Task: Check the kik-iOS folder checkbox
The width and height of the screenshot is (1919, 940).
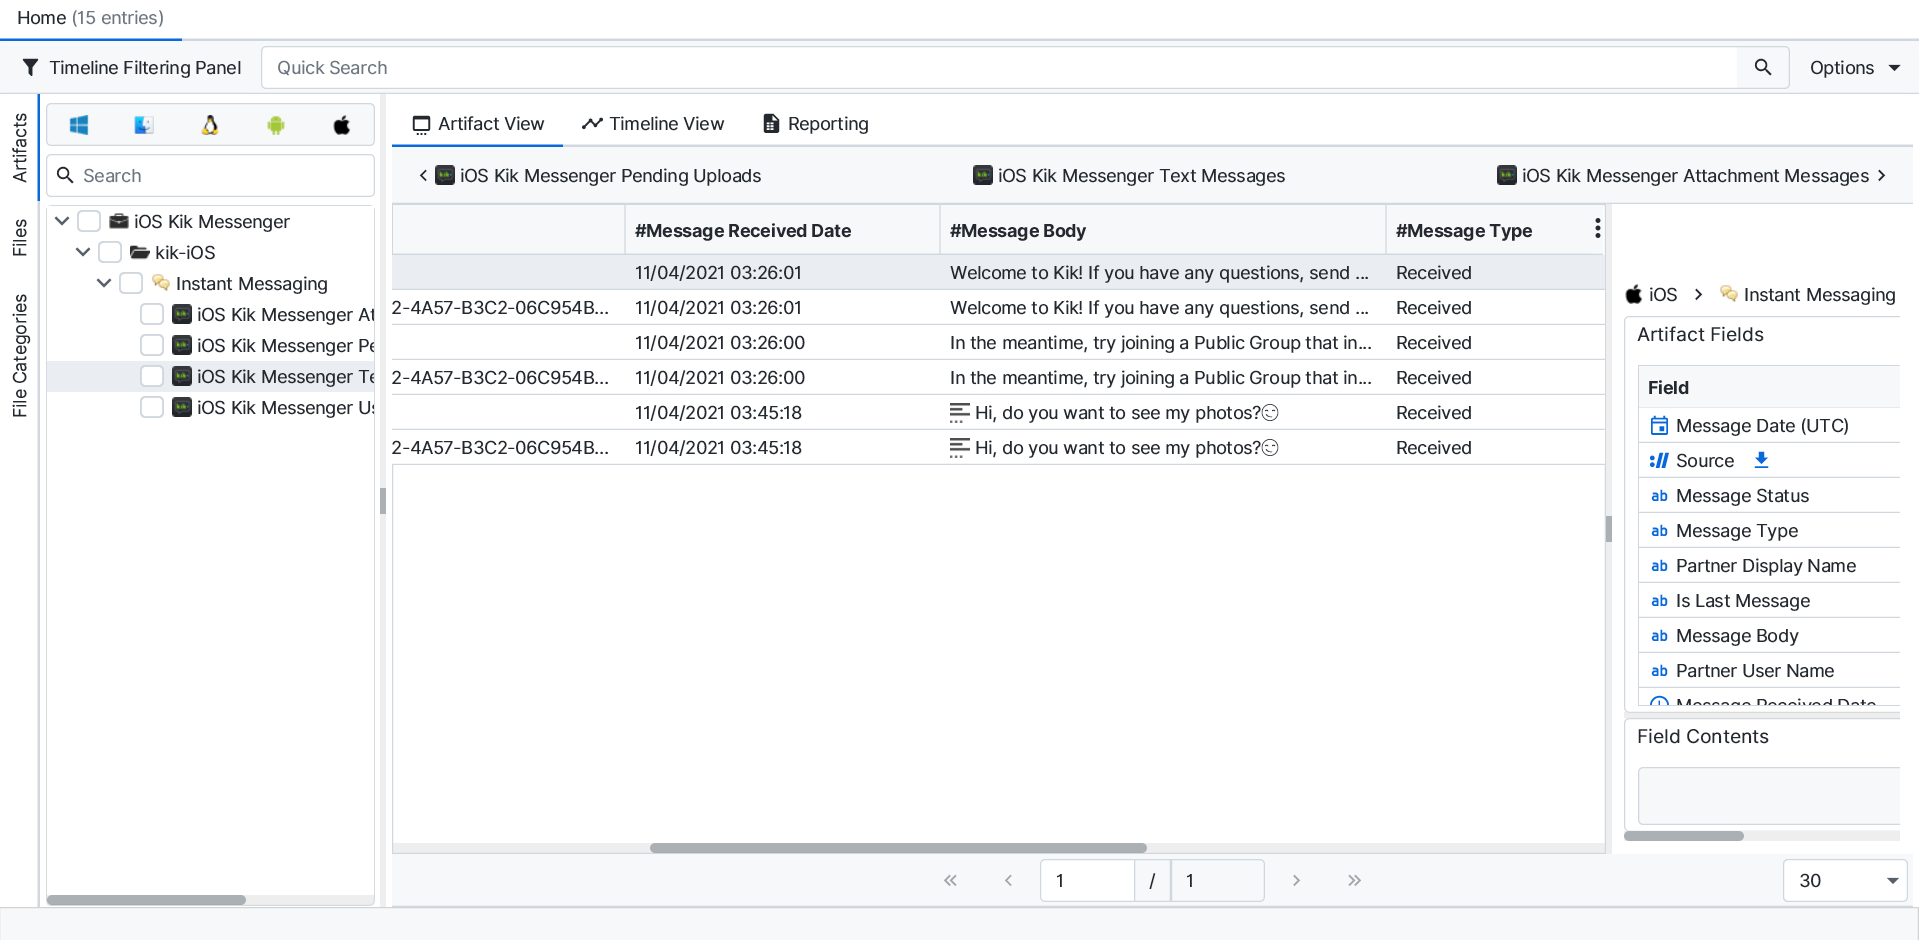Action: [110, 252]
